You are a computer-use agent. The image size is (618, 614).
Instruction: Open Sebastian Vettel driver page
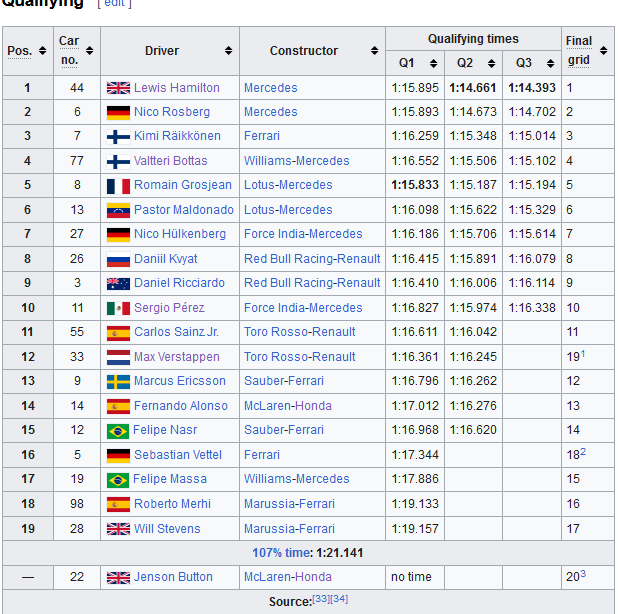pyautogui.click(x=178, y=455)
